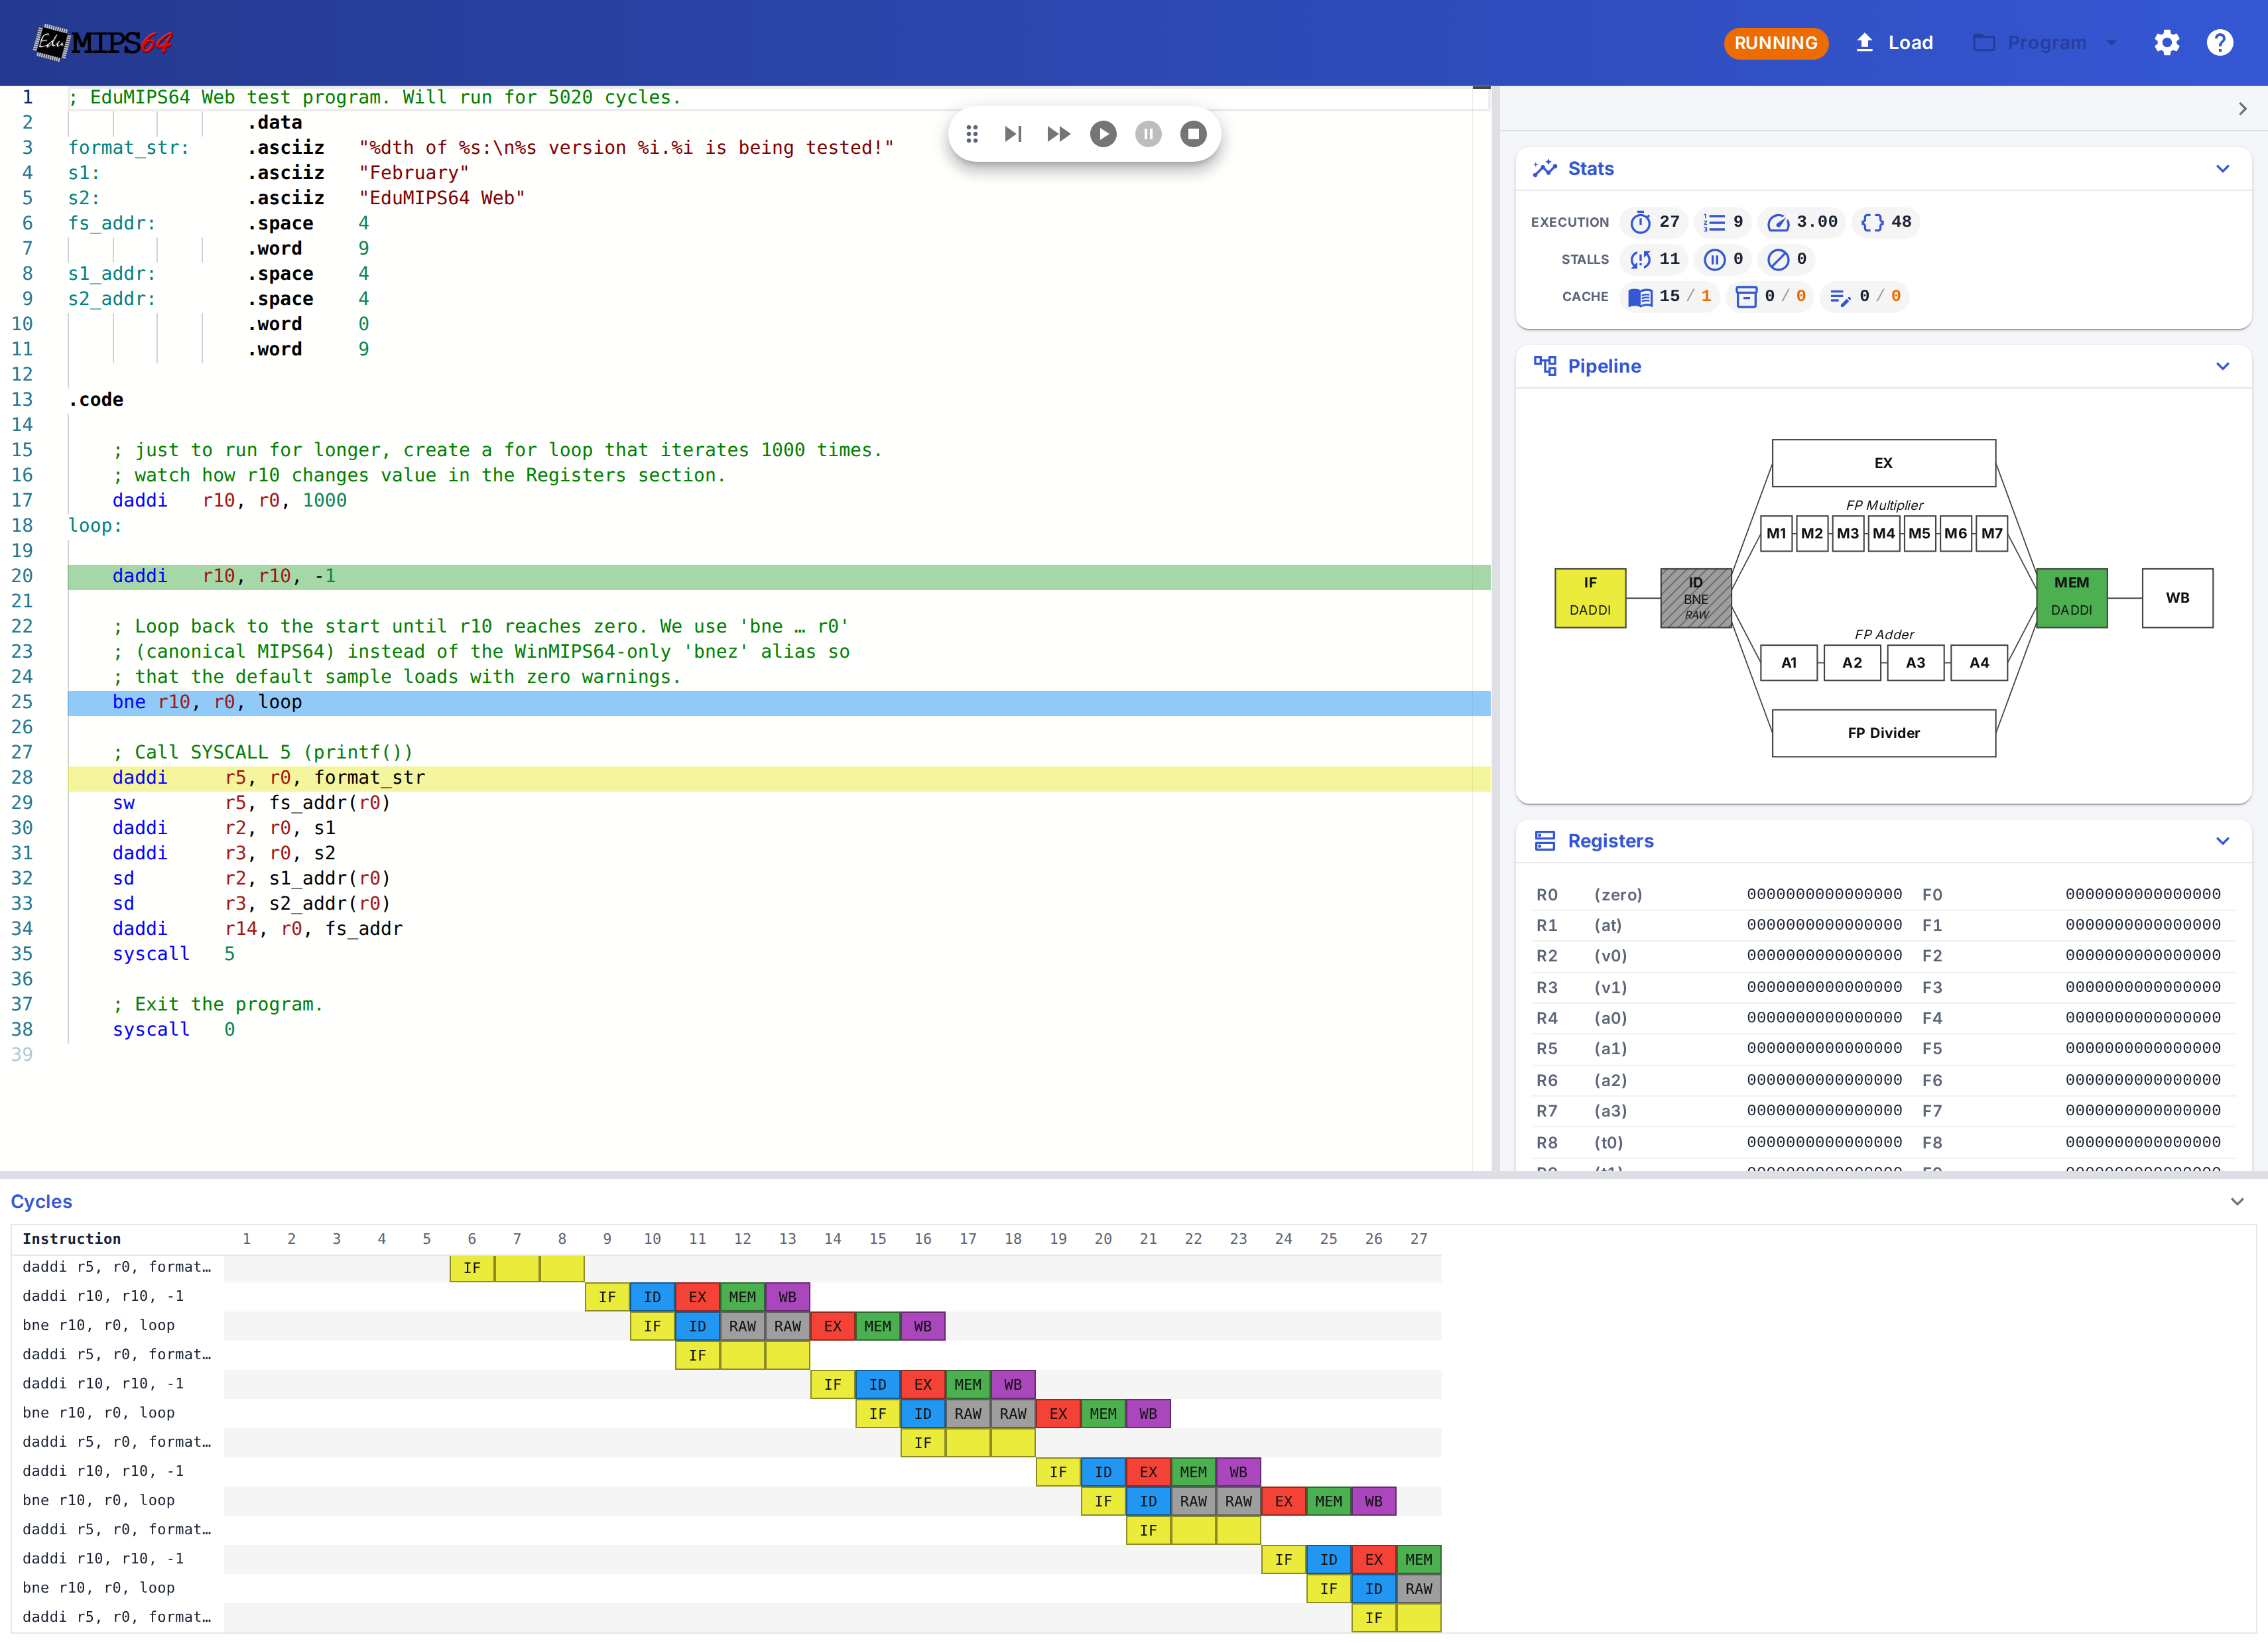
Task: Click the Registers panel icon
Action: coord(1545,841)
